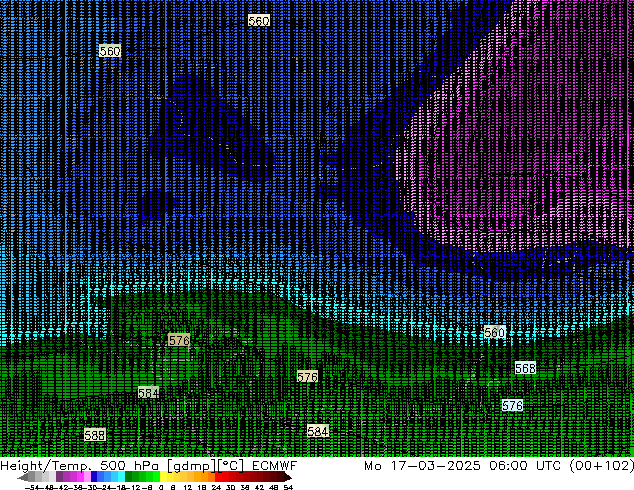Click the grey arrow at the legend's cold end
This screenshot has height=490, width=634.
(23, 476)
